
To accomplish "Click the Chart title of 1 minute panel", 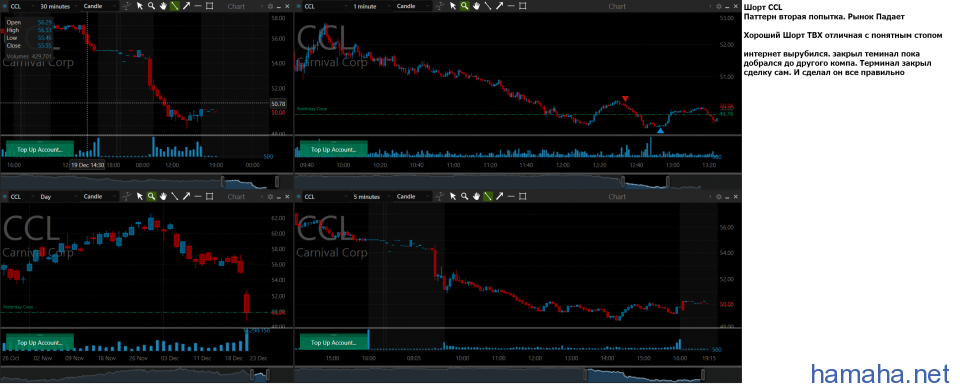I will pos(617,6).
